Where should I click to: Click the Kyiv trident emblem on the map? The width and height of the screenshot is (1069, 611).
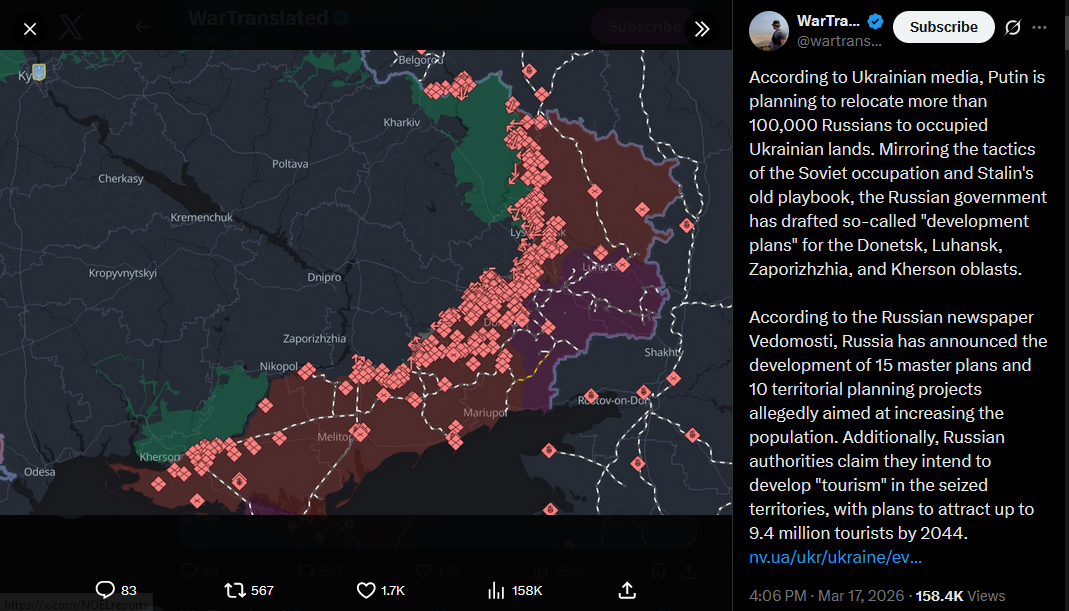click(x=39, y=72)
